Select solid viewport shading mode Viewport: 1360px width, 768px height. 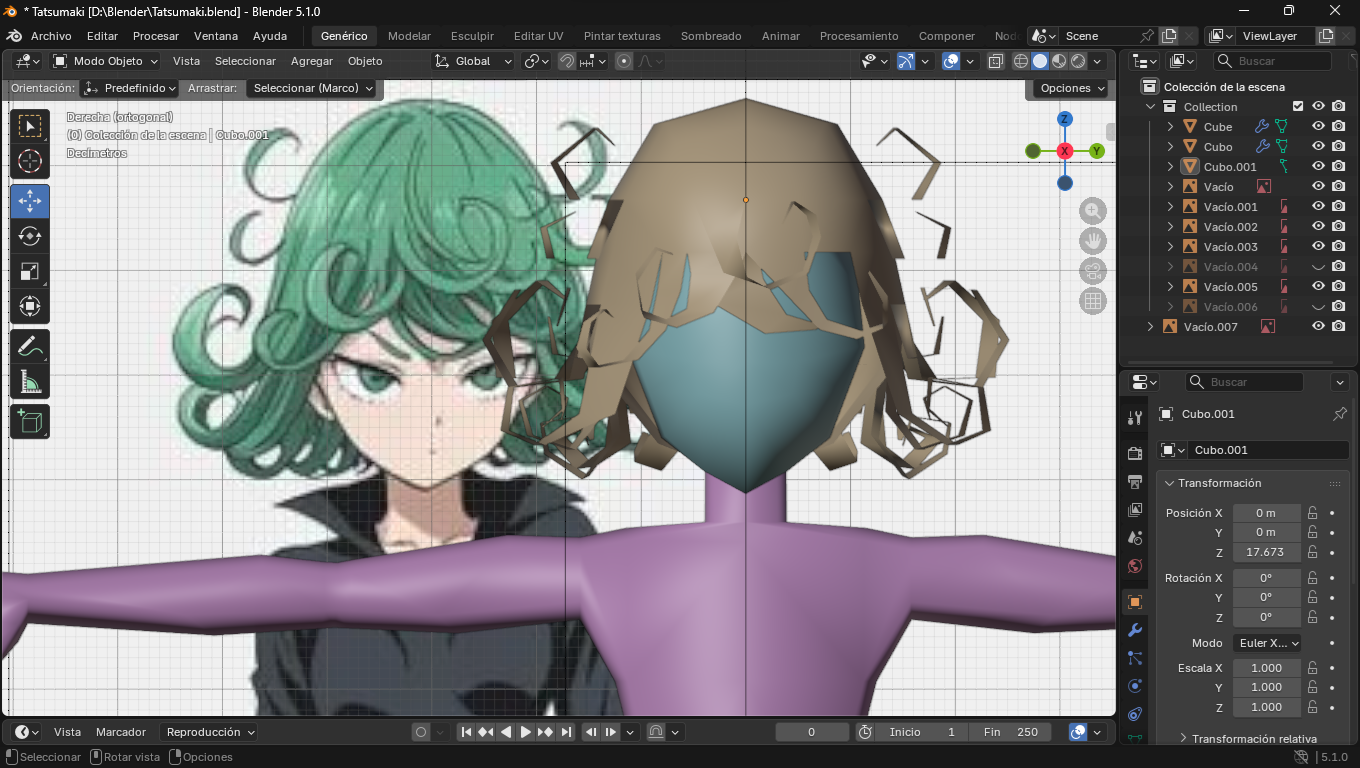click(x=1040, y=61)
